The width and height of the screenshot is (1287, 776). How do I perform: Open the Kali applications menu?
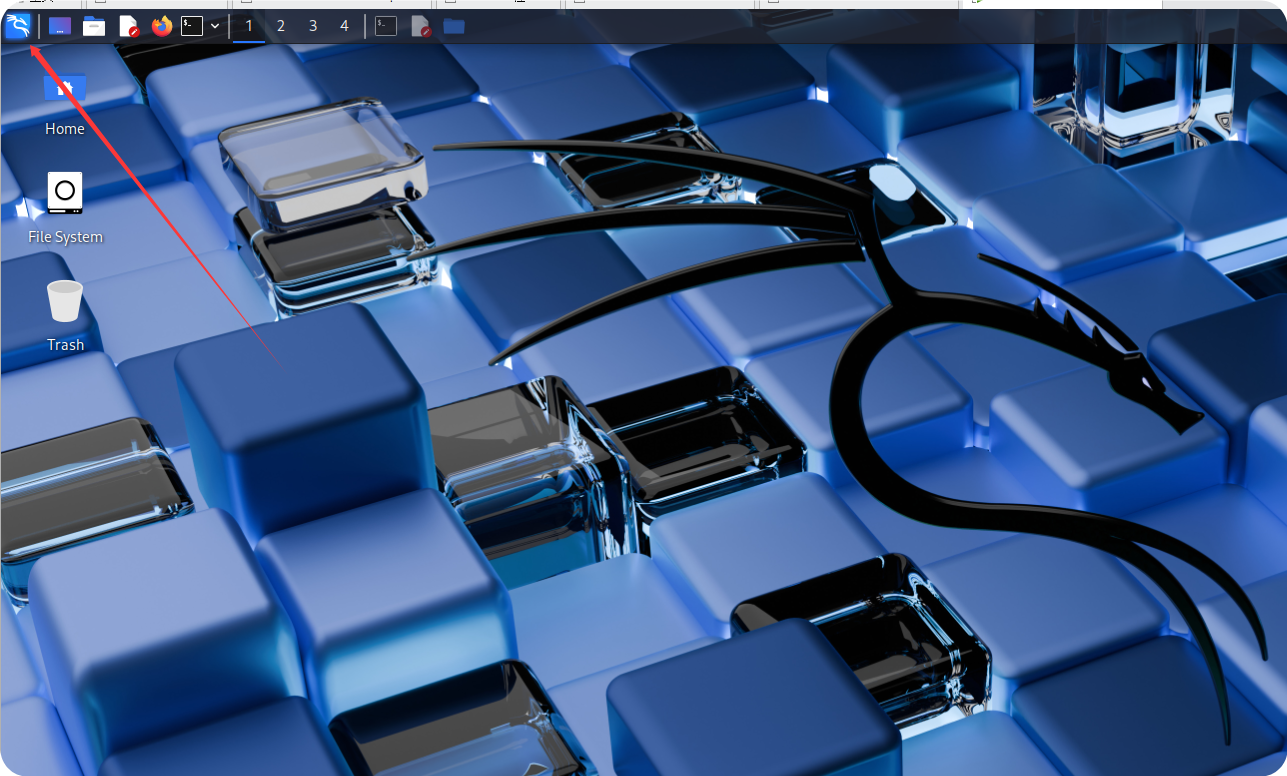[18, 26]
